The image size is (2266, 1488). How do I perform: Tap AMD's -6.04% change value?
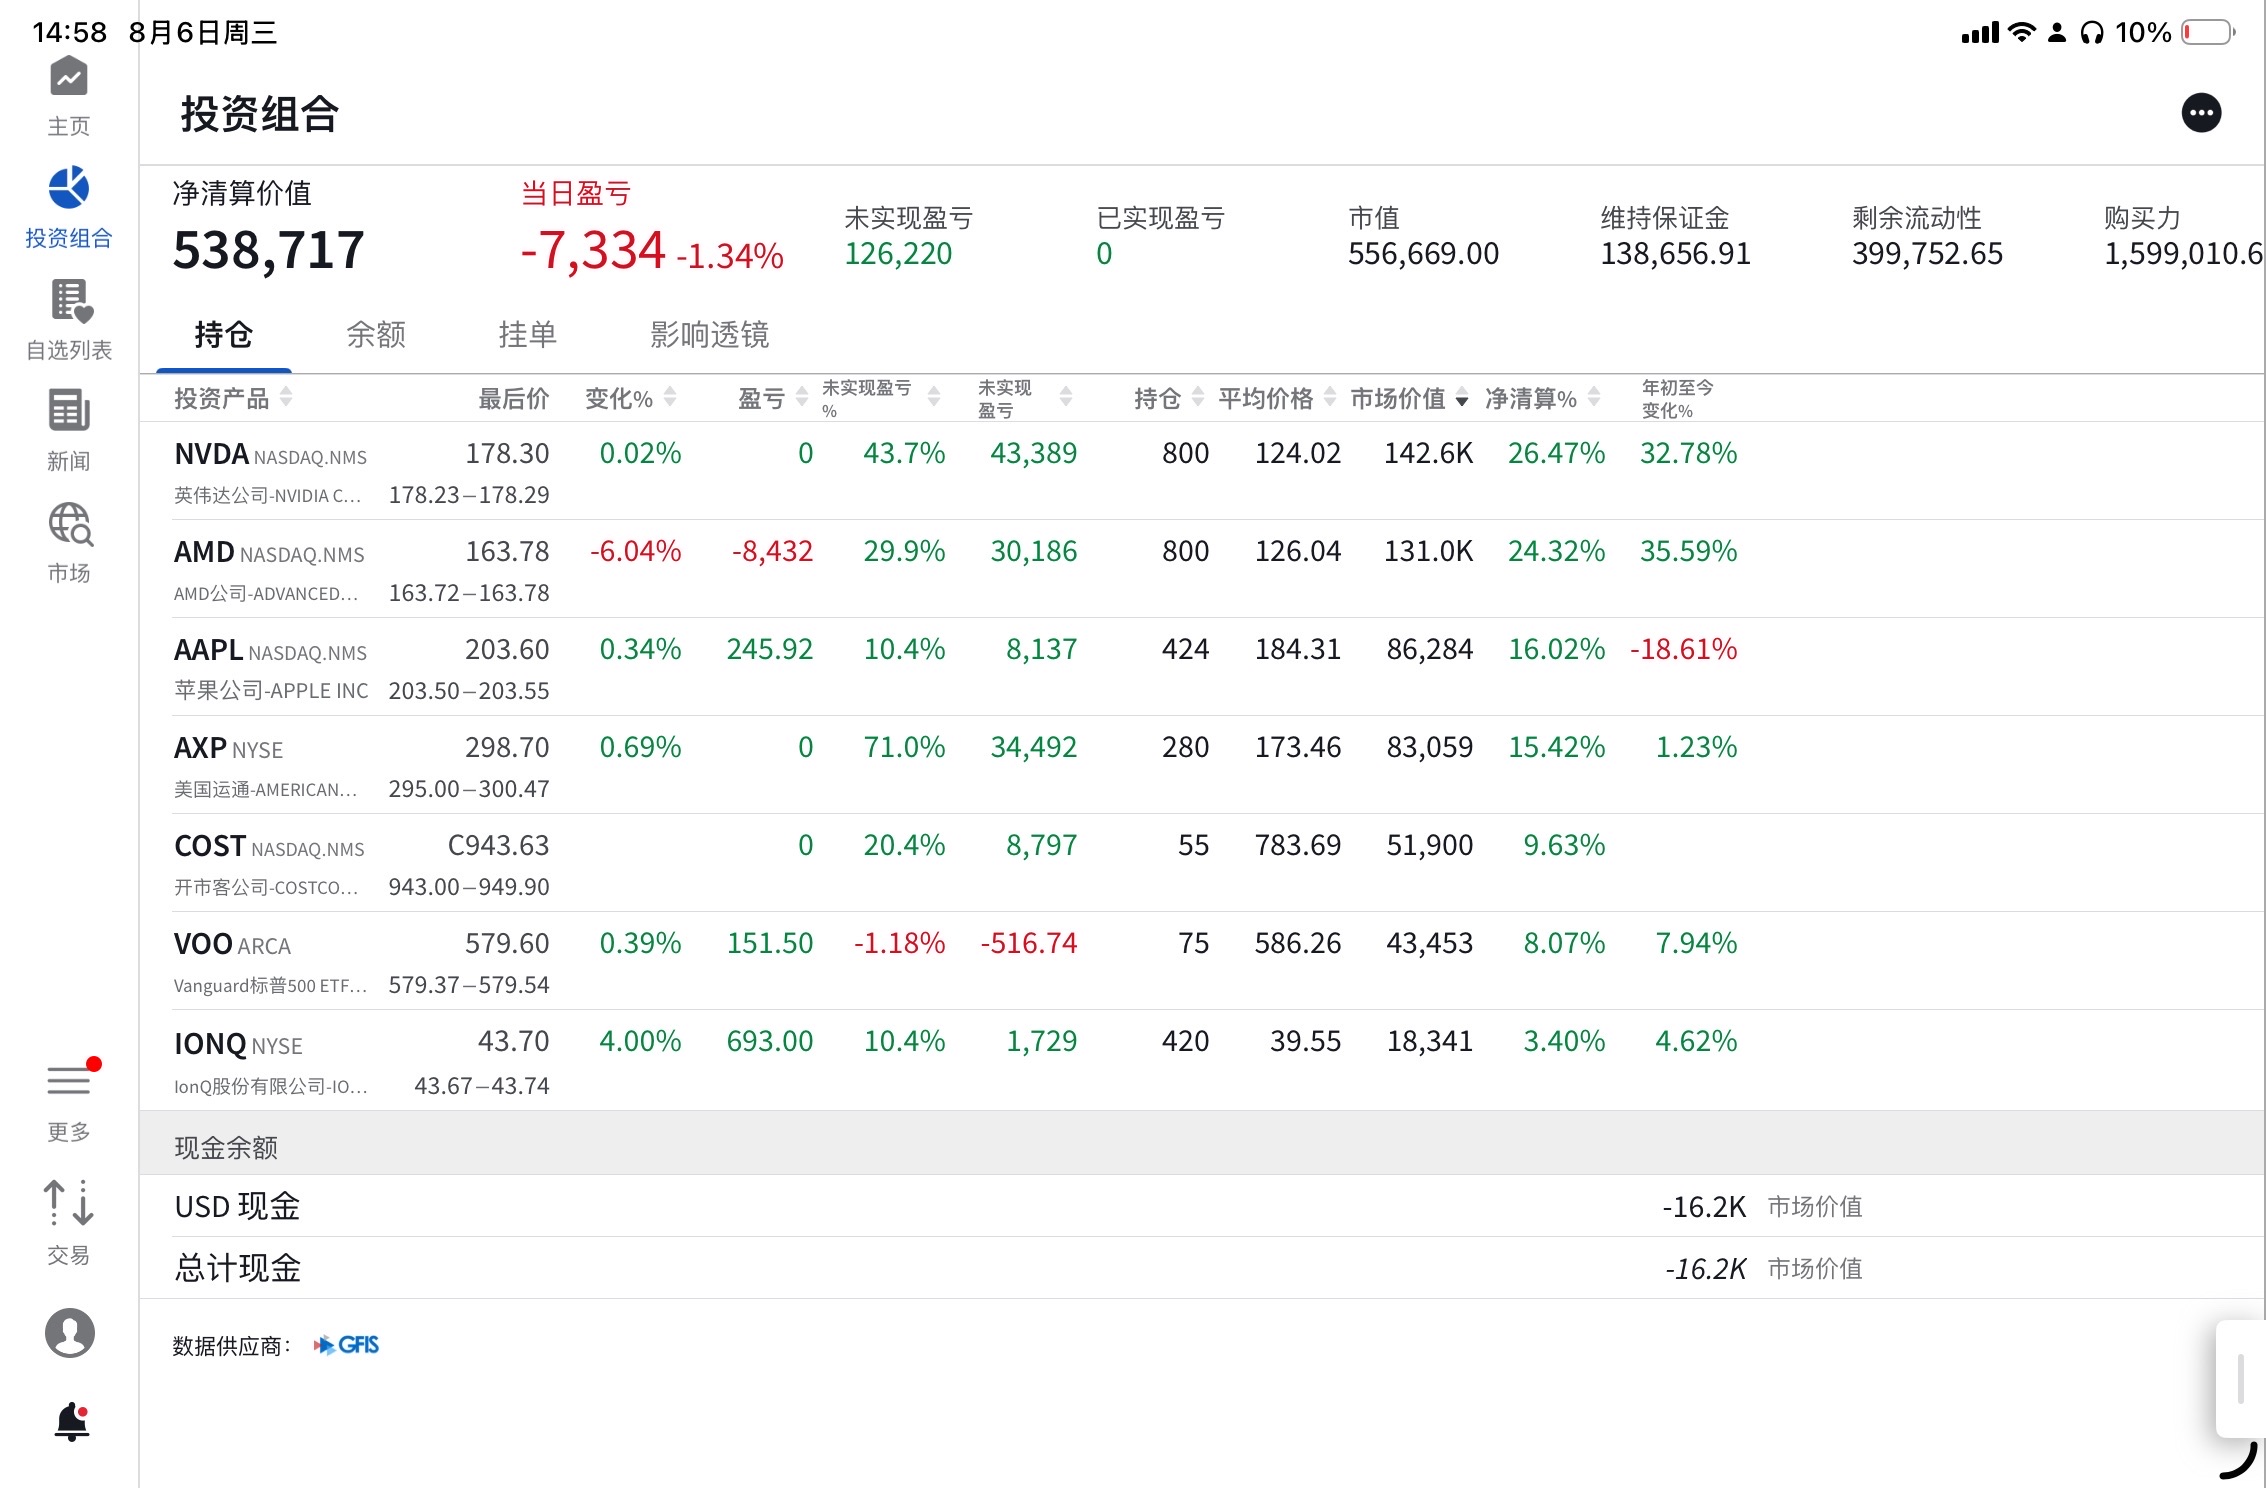click(x=635, y=551)
